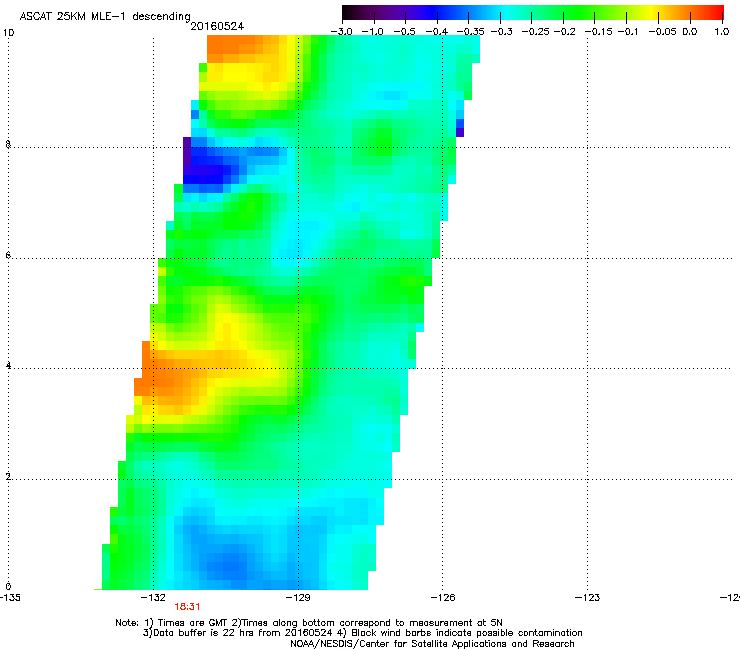Click the title "ASCAT 25KM MLE-1 descending"

(x=105, y=17)
